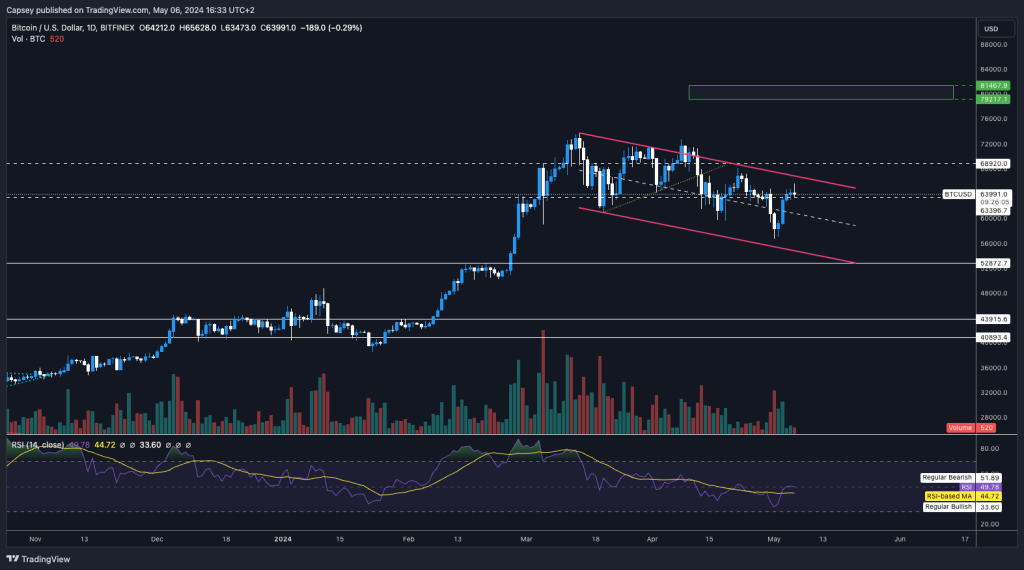Click the green target zone rectangle

click(821, 93)
